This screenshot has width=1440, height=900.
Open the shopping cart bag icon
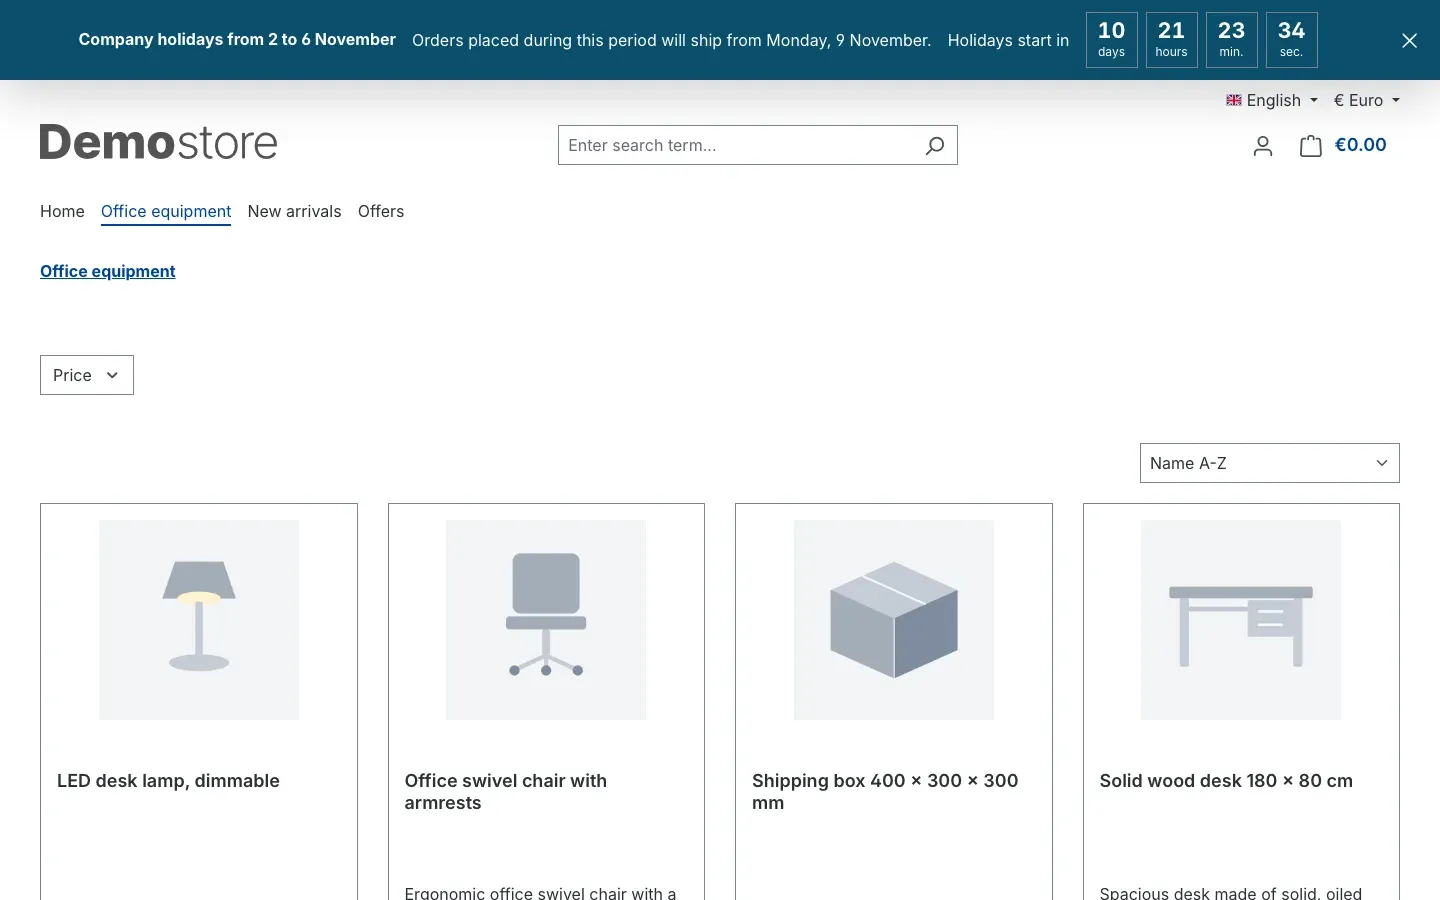pos(1311,146)
